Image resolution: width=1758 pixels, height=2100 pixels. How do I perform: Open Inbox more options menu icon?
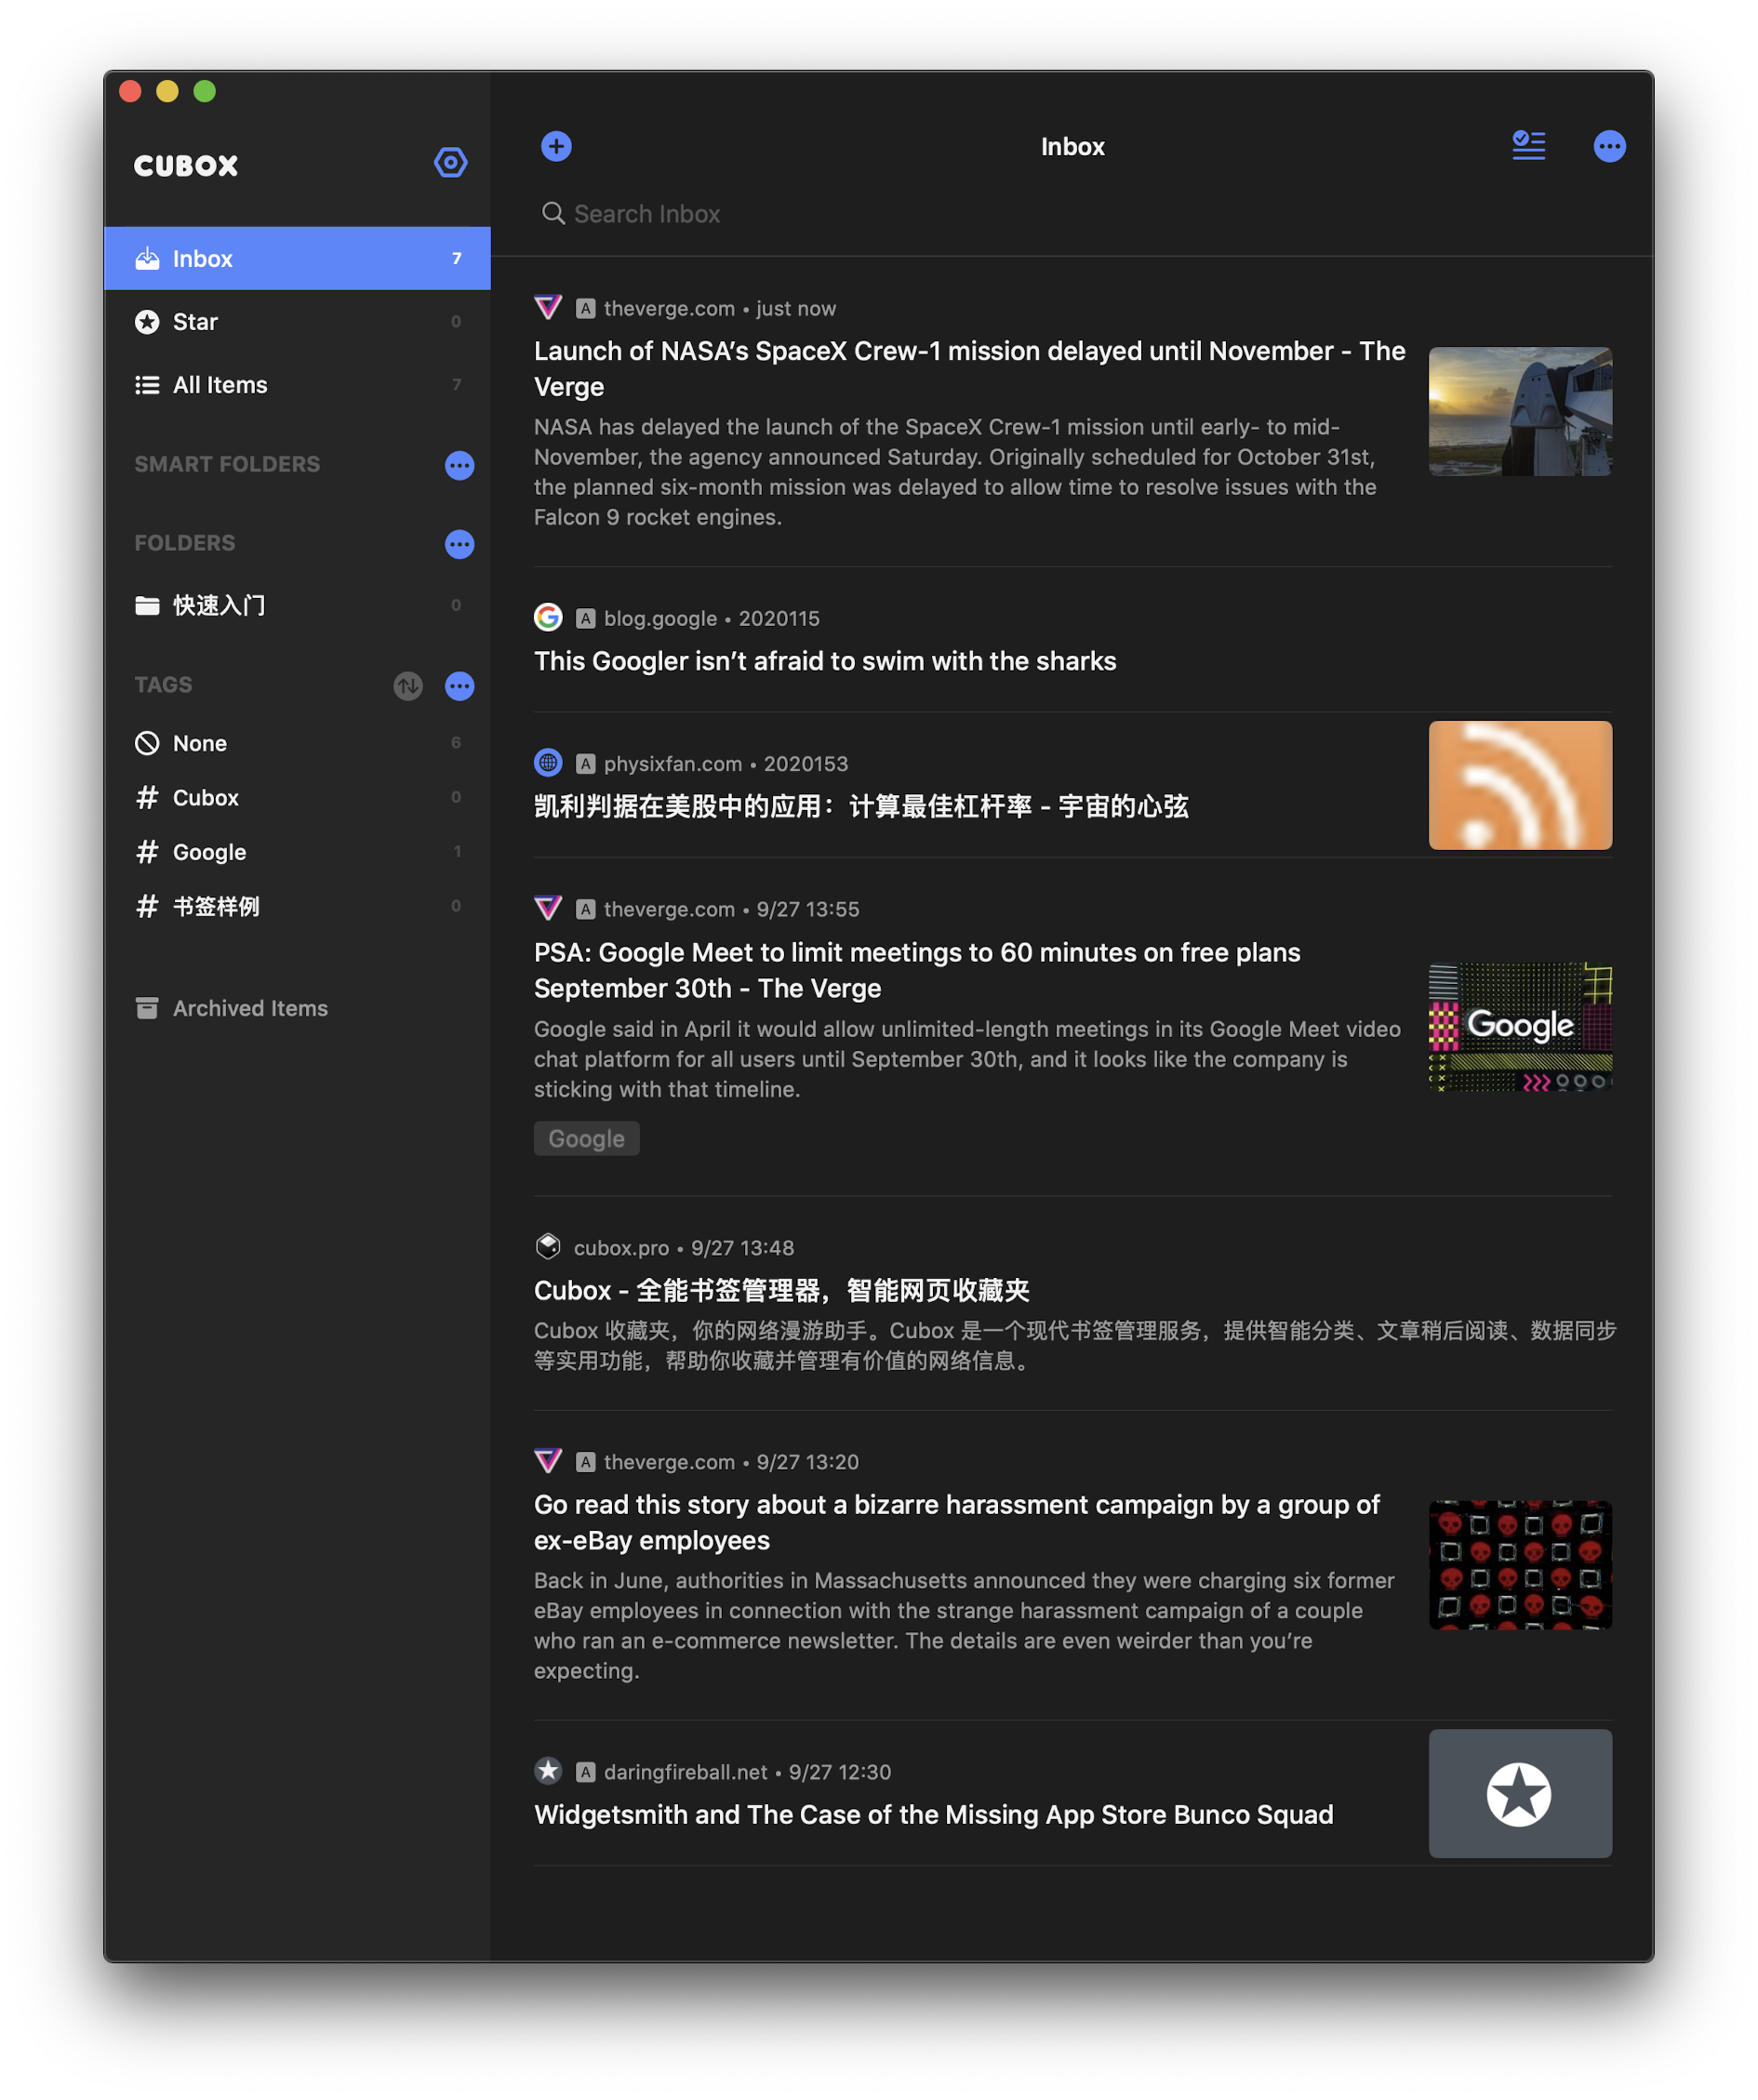tap(1609, 146)
